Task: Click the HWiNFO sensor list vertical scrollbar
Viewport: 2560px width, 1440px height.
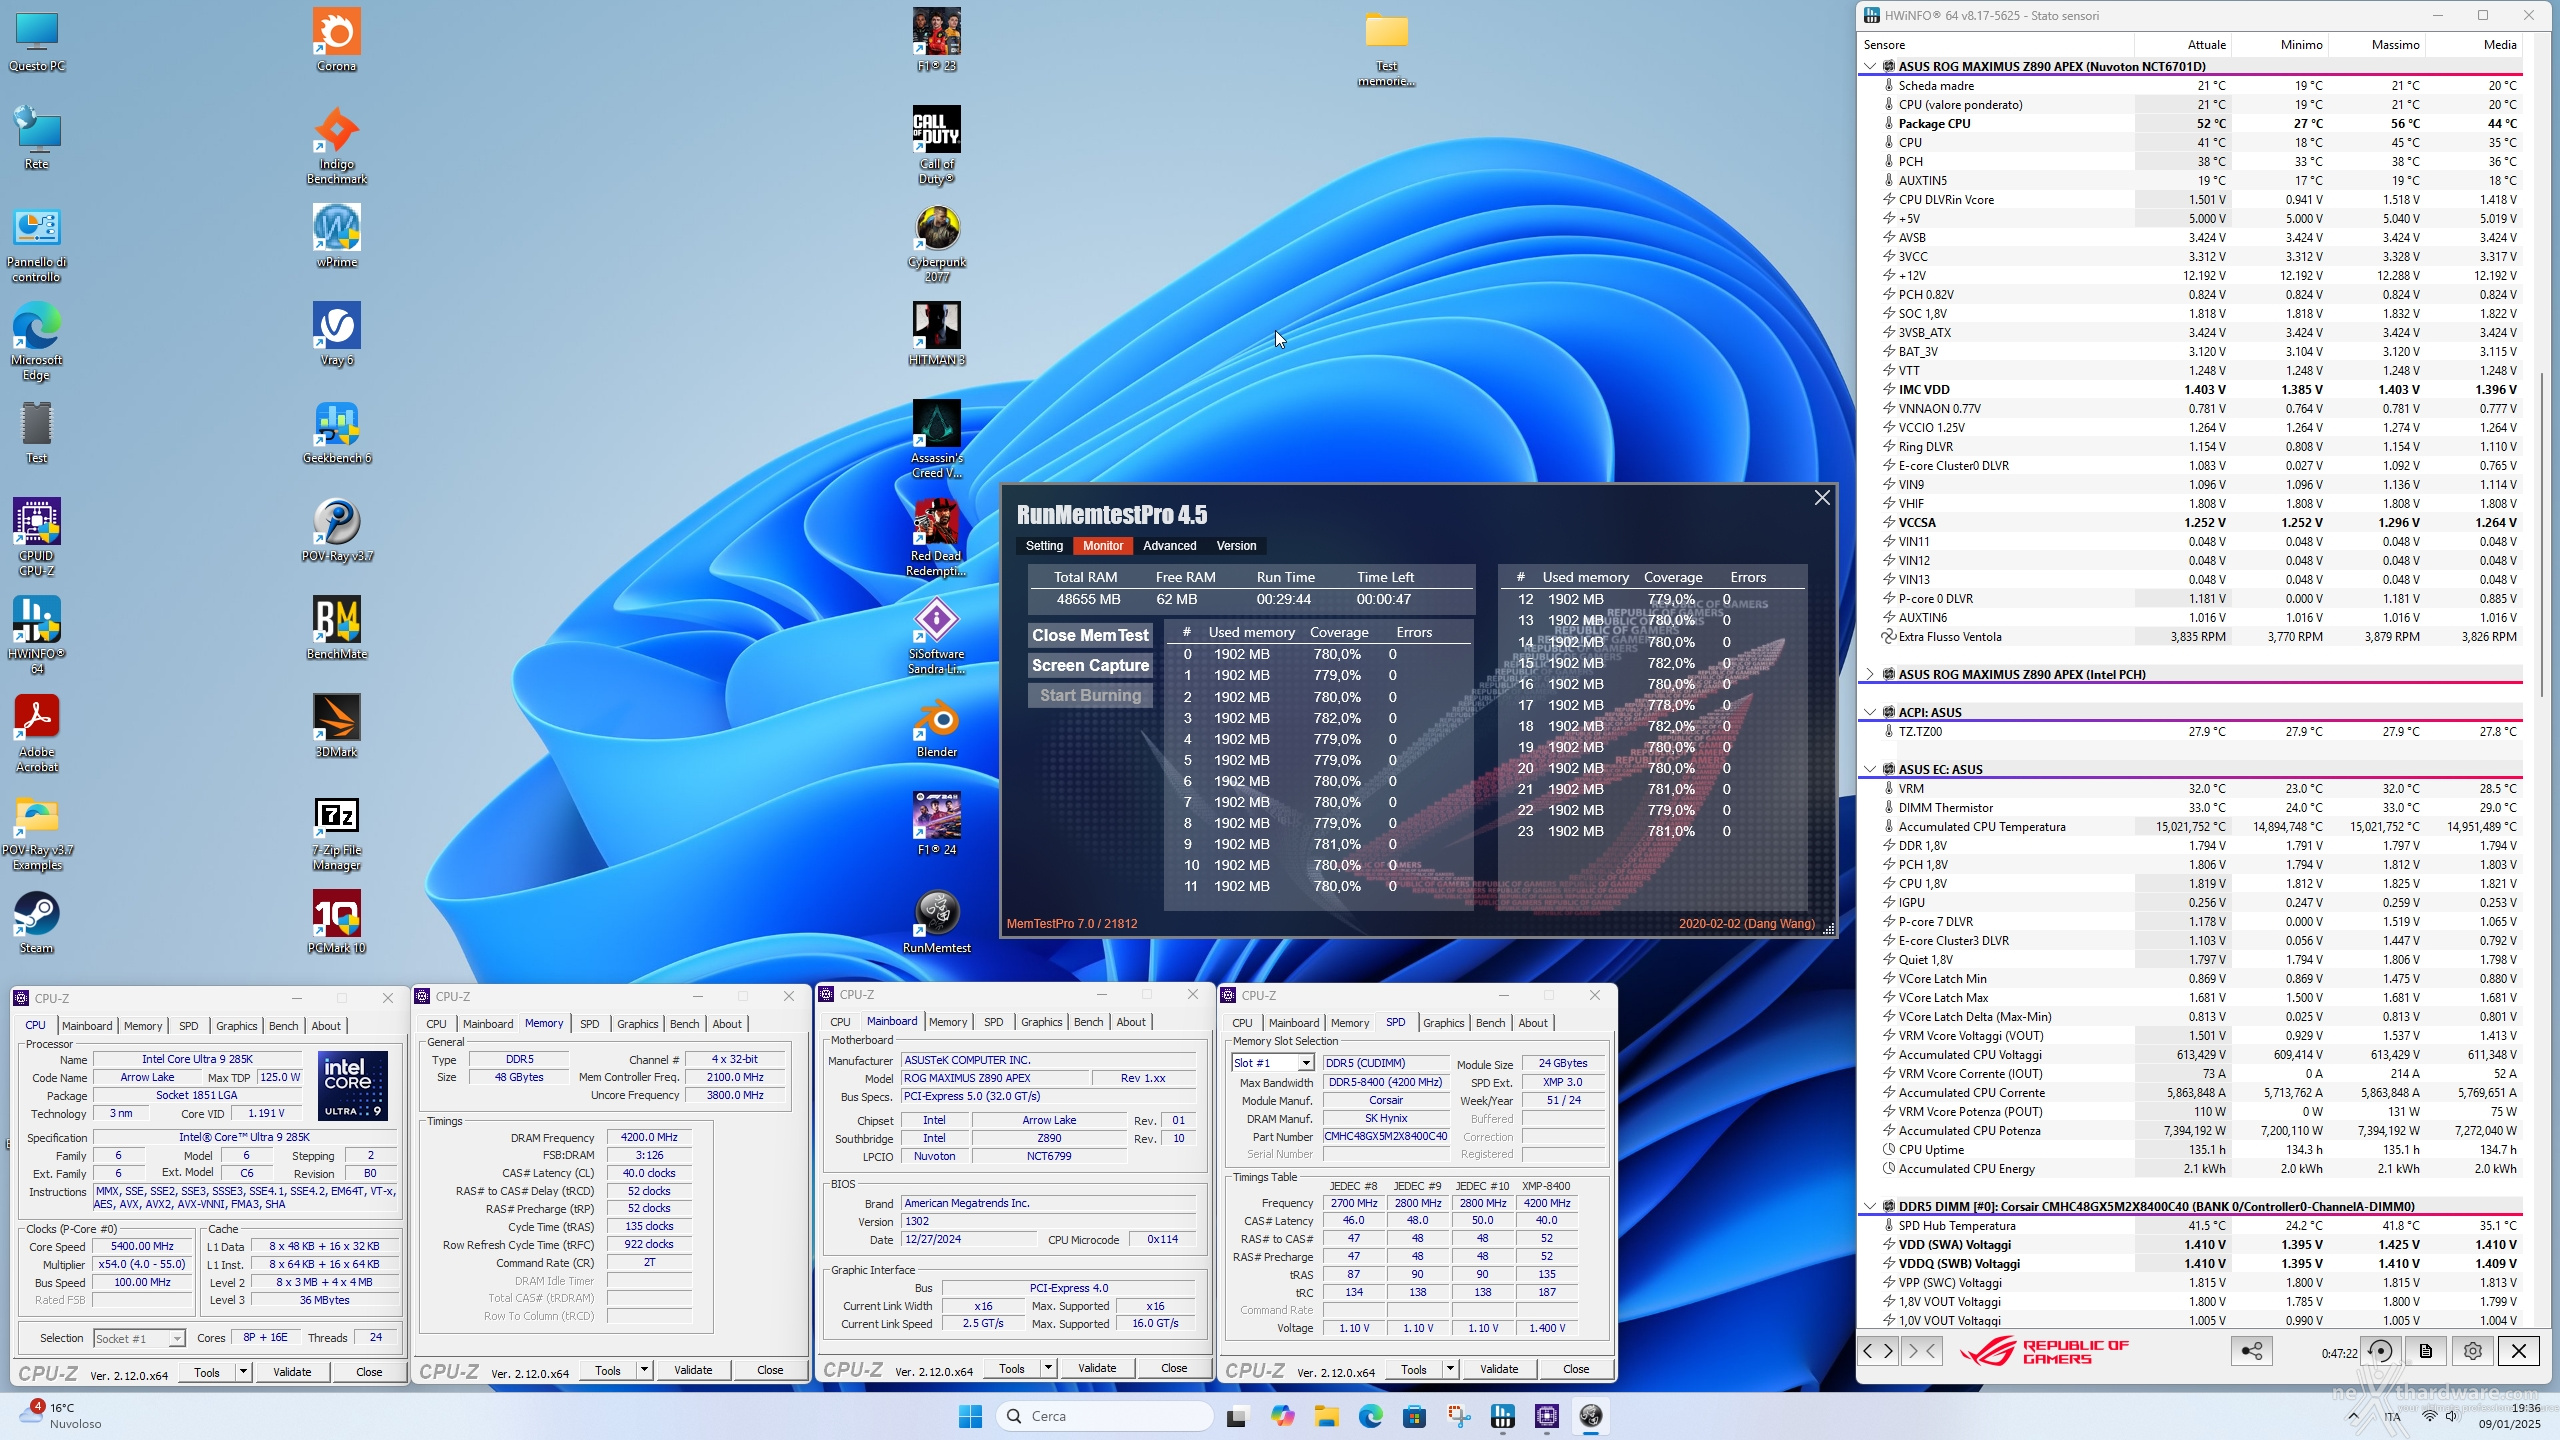Action: (2543, 535)
